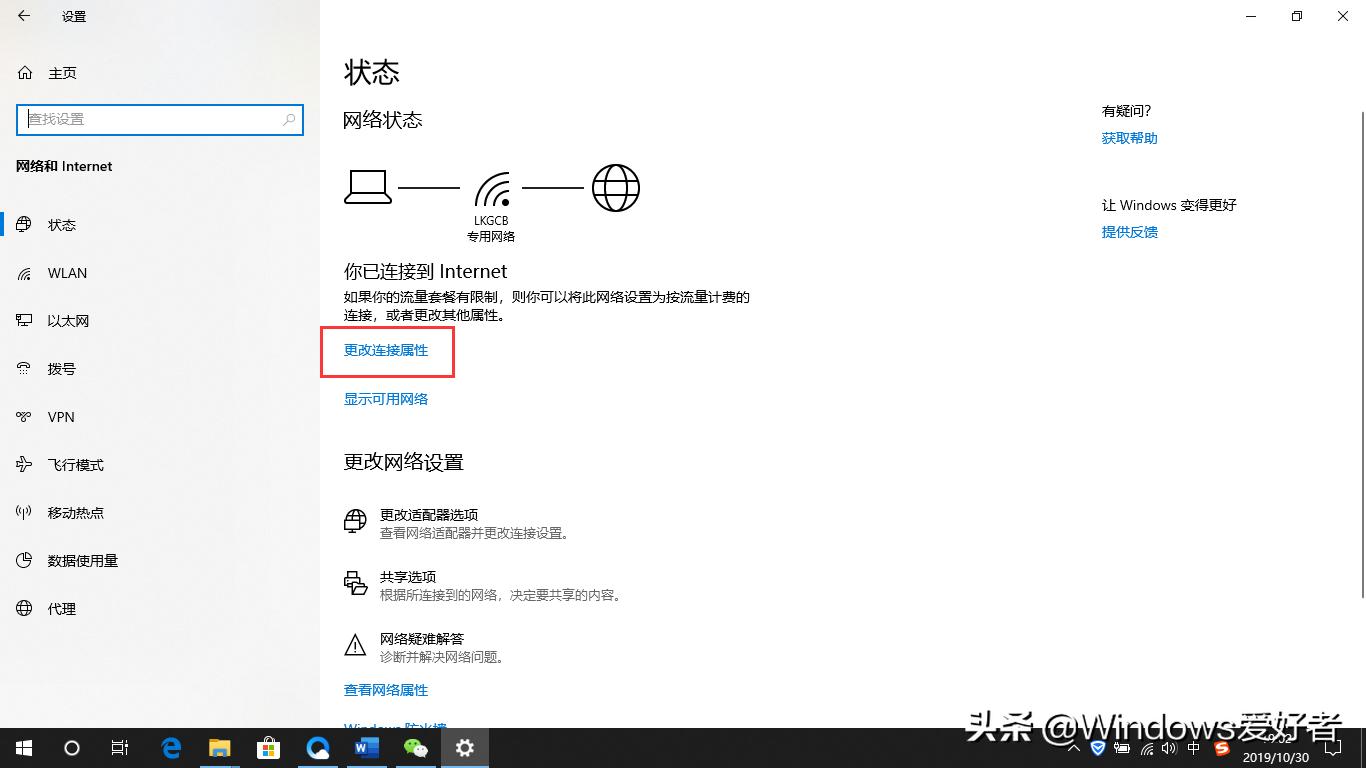The height and width of the screenshot is (768, 1366).
Task: Open 拨号 (Dial-up) settings
Action: (61, 368)
